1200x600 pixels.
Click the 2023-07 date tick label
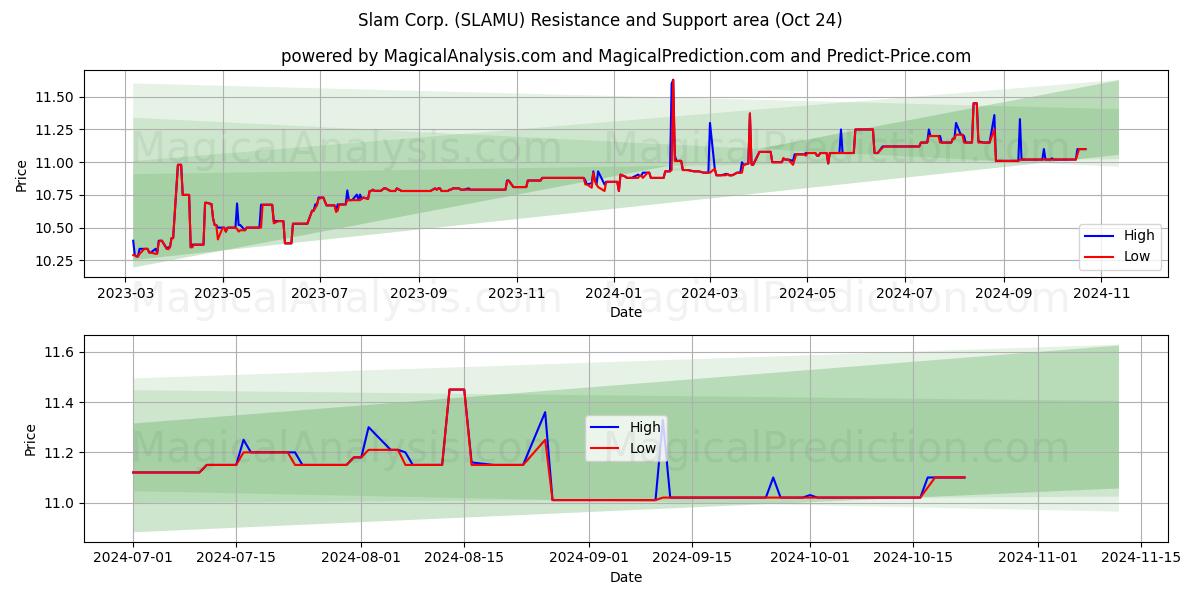[320, 294]
